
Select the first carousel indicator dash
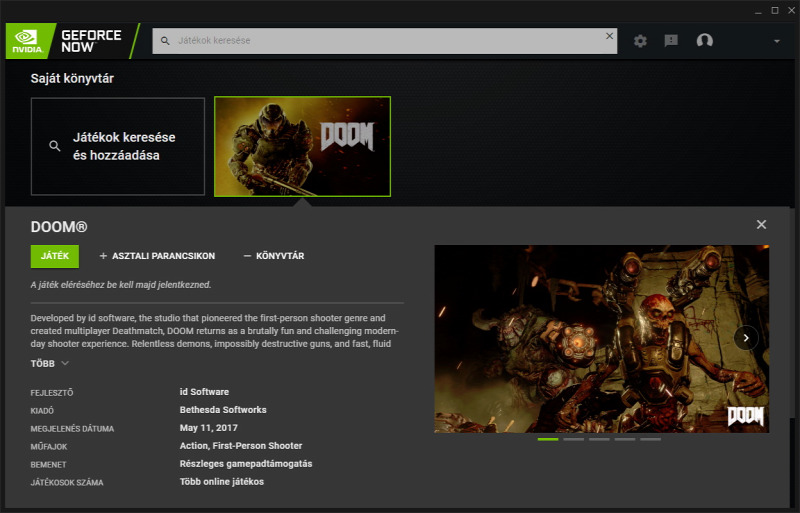548,439
